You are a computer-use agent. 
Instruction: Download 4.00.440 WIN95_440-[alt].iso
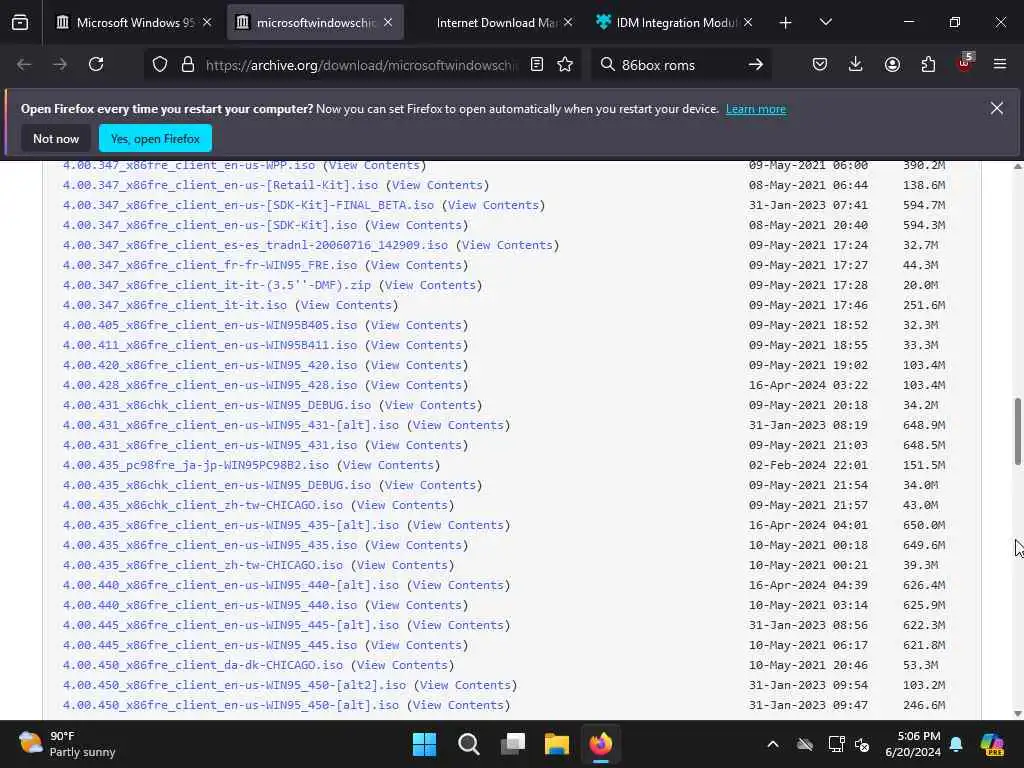coord(231,585)
